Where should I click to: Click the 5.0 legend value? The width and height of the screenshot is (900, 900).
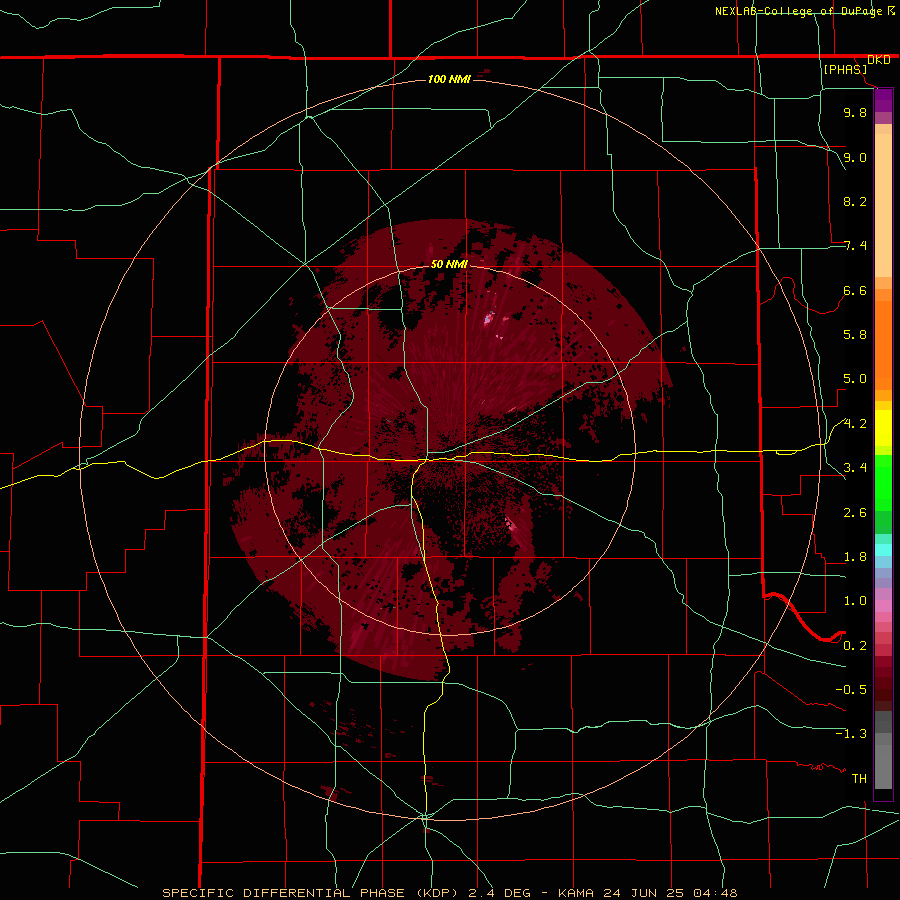(x=855, y=379)
